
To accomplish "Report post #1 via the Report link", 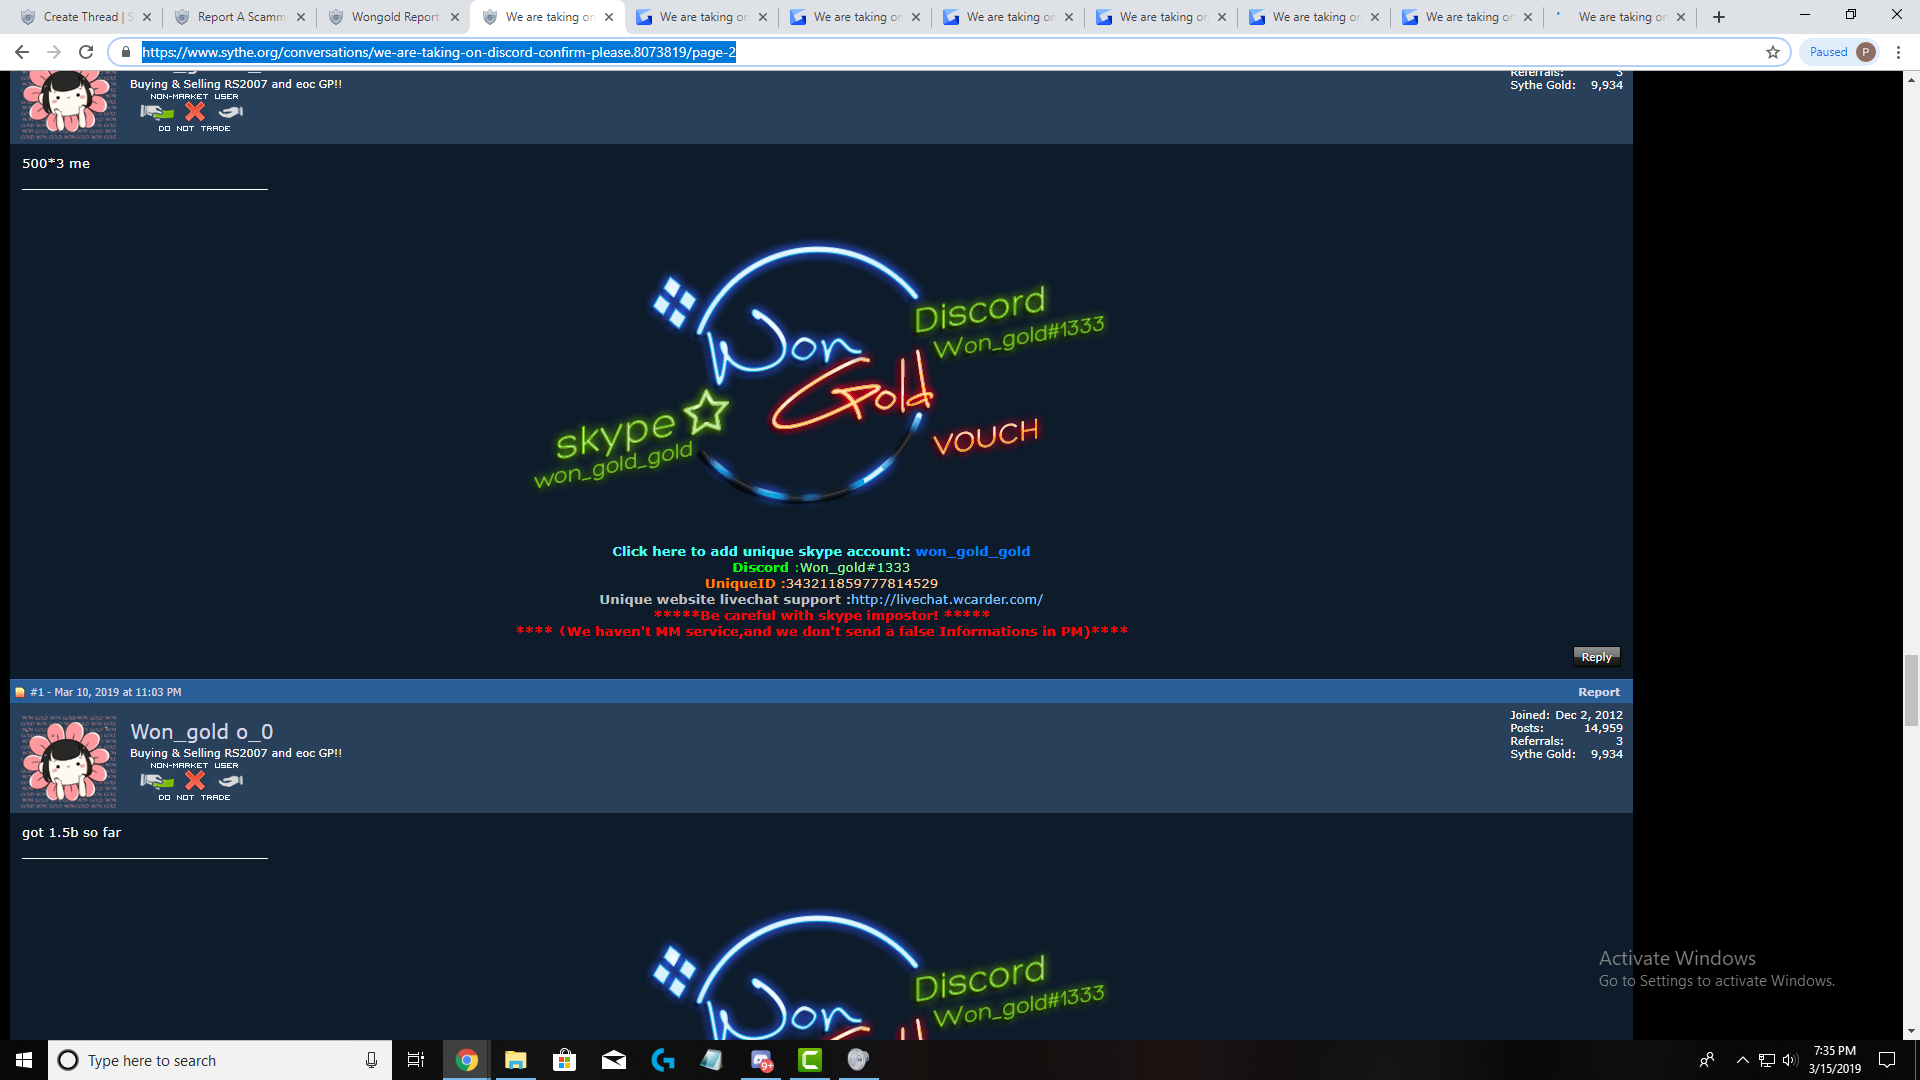I will coord(1598,692).
